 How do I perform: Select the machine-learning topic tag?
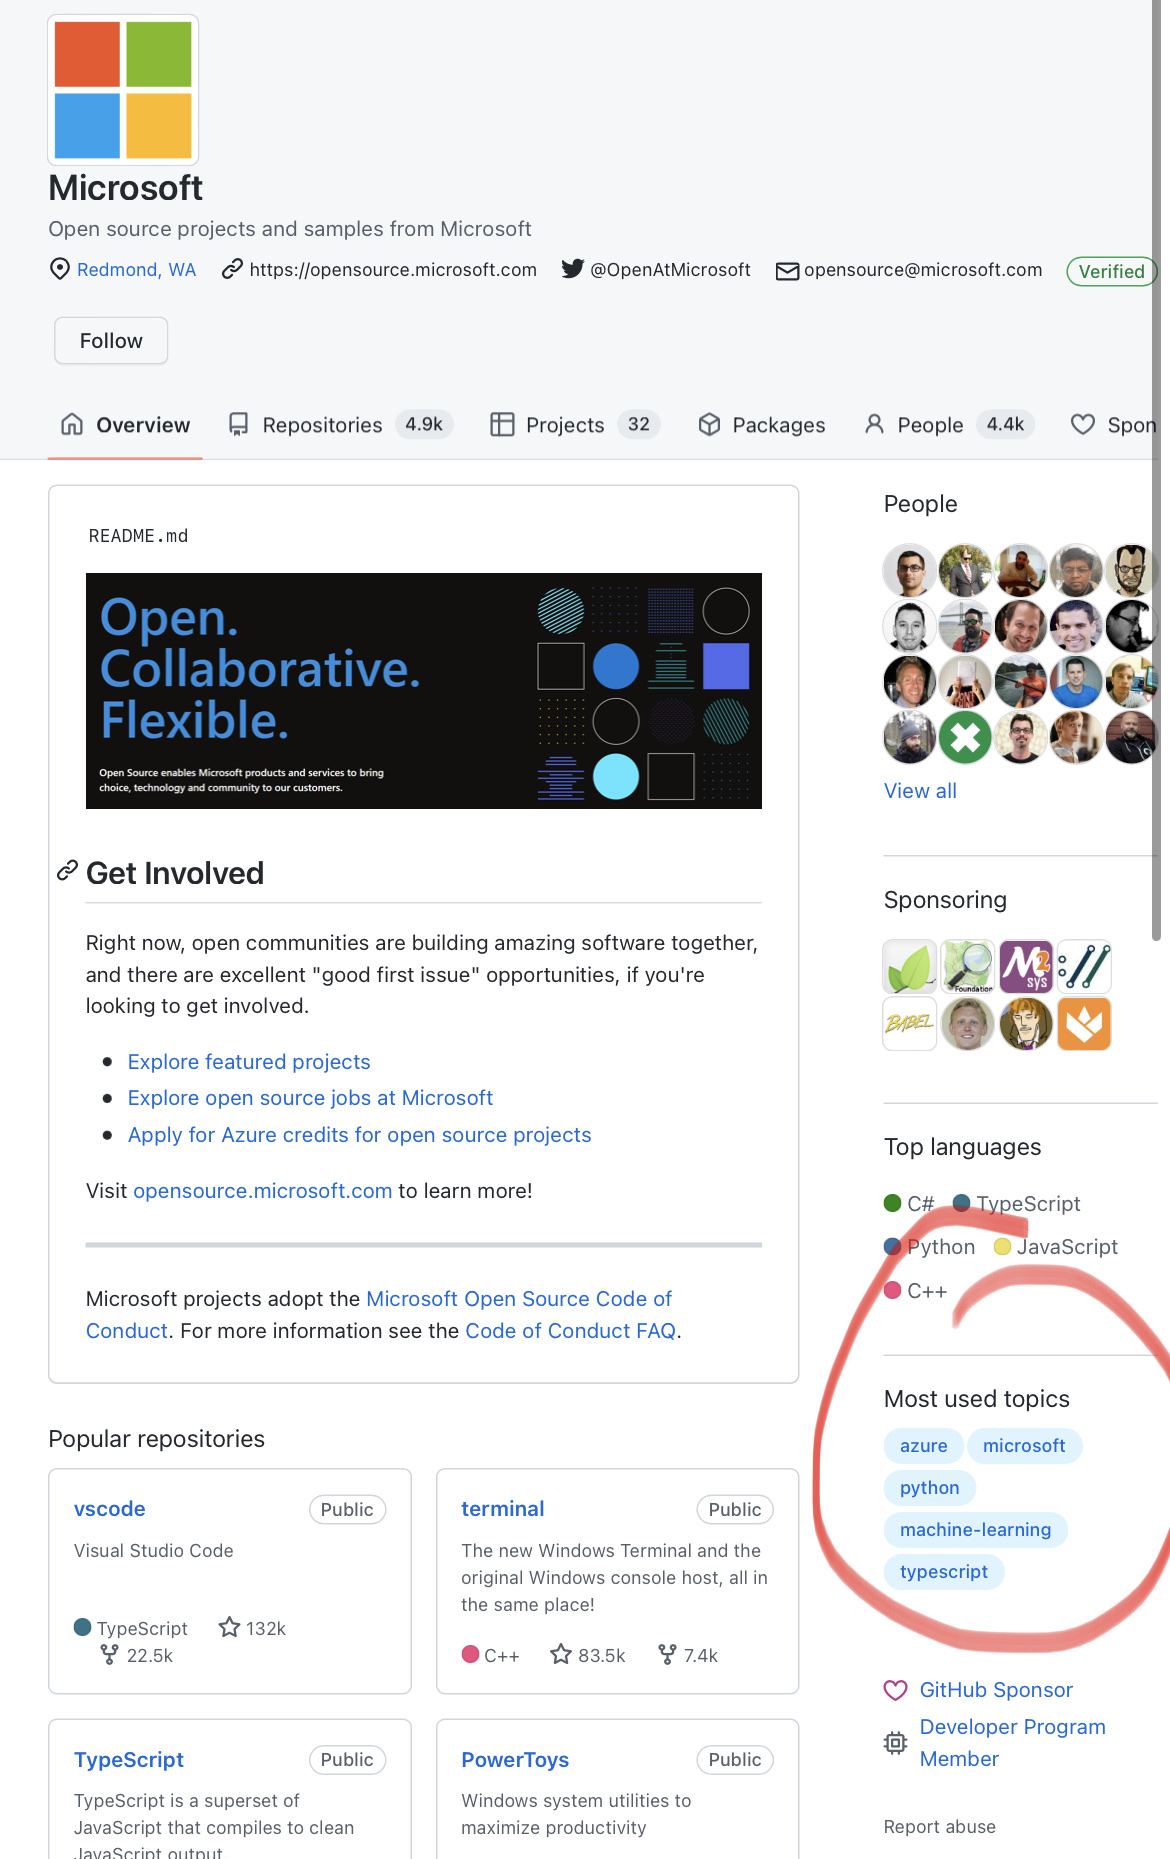(x=975, y=1529)
